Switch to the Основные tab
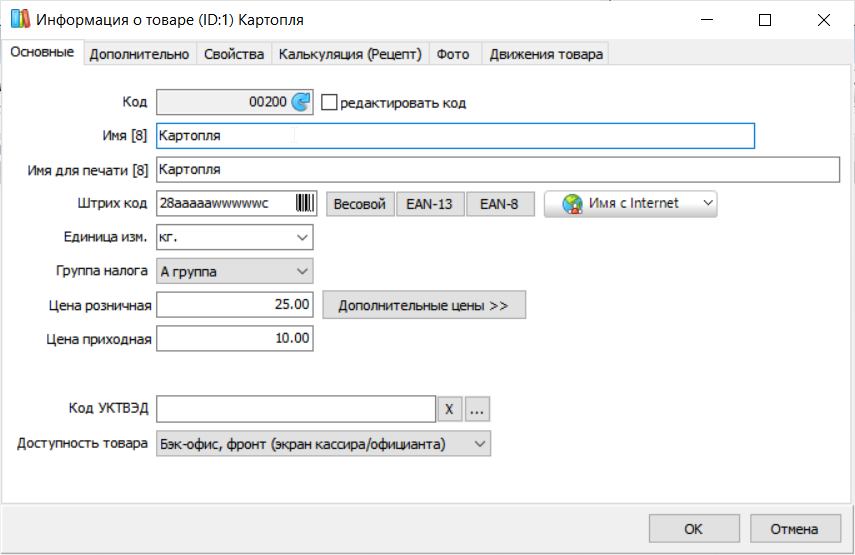855x555 pixels. (x=42, y=52)
